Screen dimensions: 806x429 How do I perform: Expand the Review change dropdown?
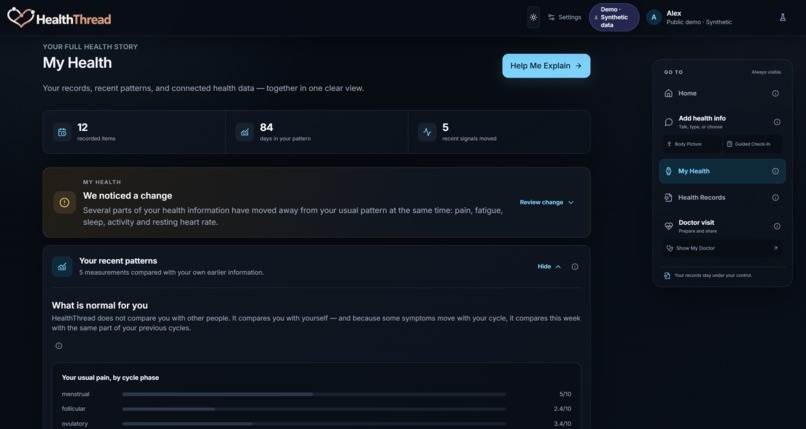(x=546, y=202)
